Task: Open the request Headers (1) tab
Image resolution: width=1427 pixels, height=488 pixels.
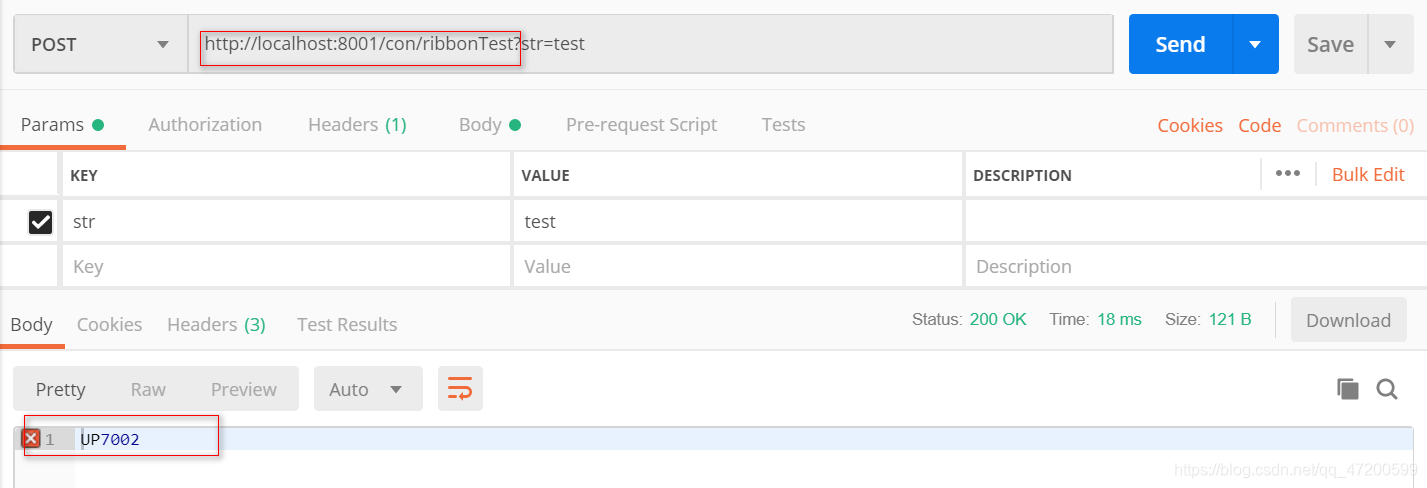Action: click(357, 125)
